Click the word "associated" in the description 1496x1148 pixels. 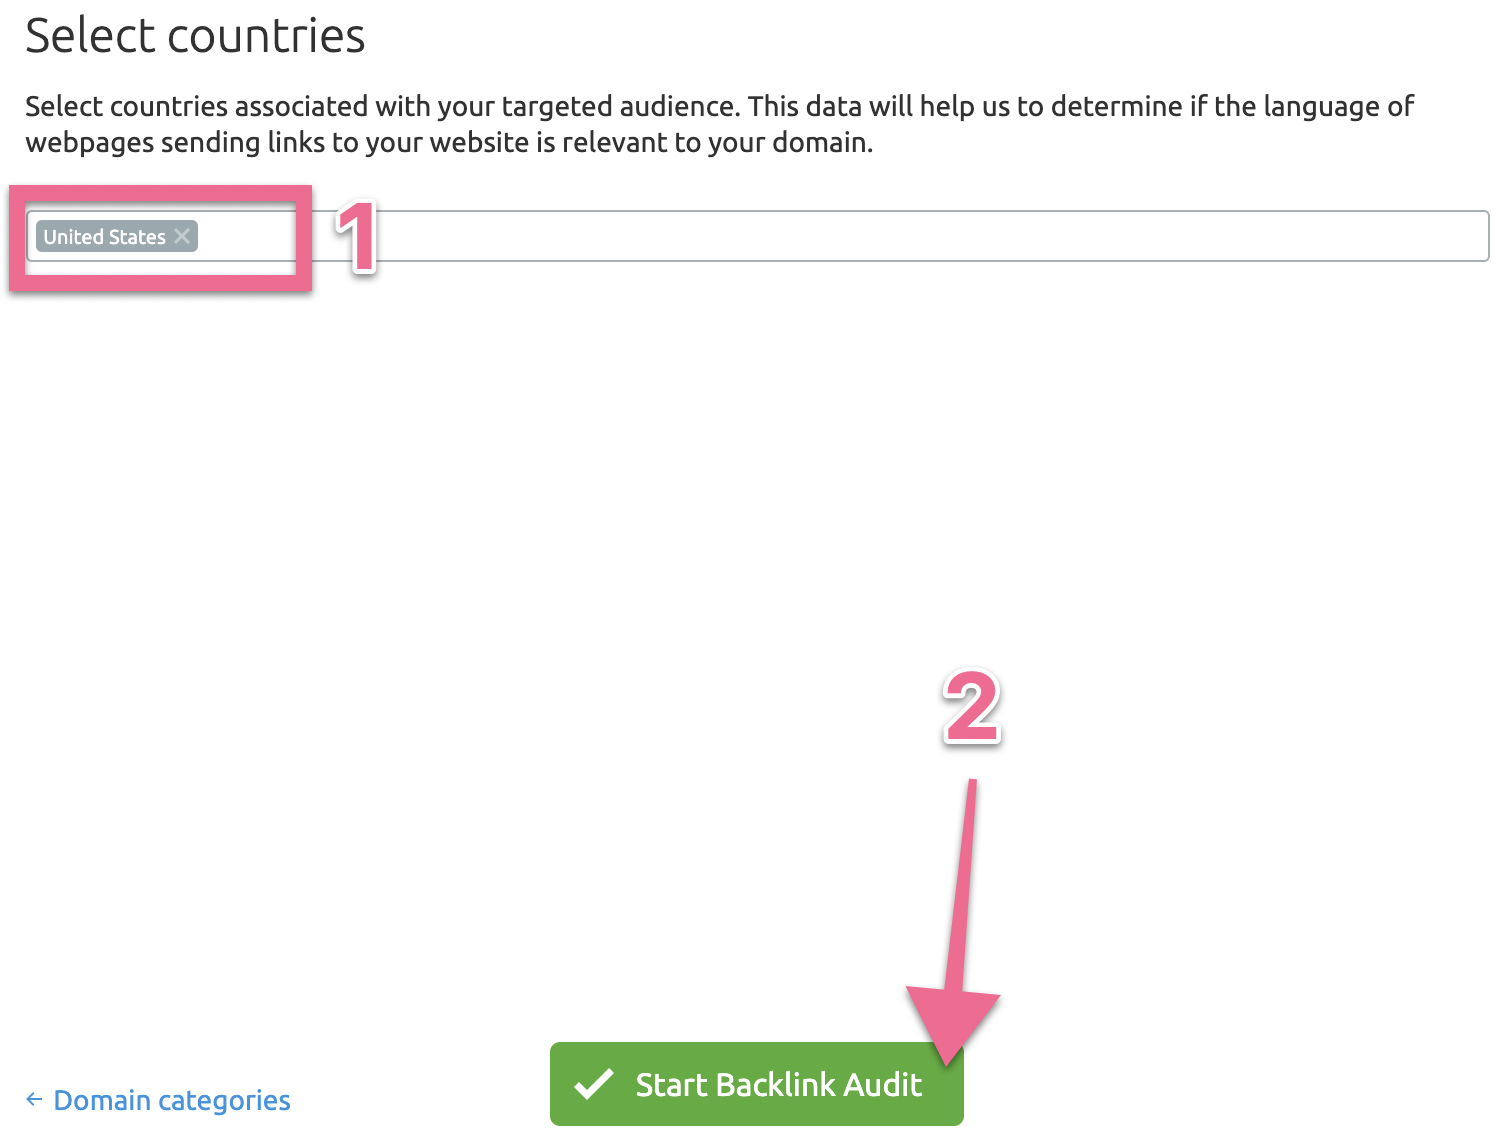(301, 106)
